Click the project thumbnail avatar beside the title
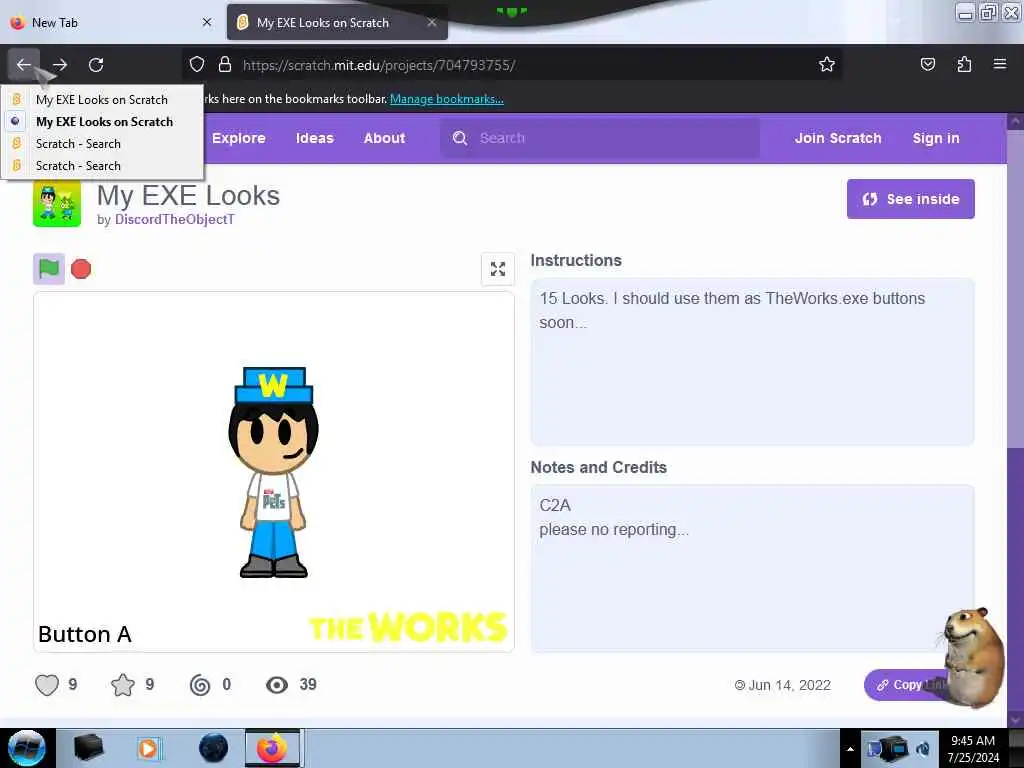 click(57, 205)
